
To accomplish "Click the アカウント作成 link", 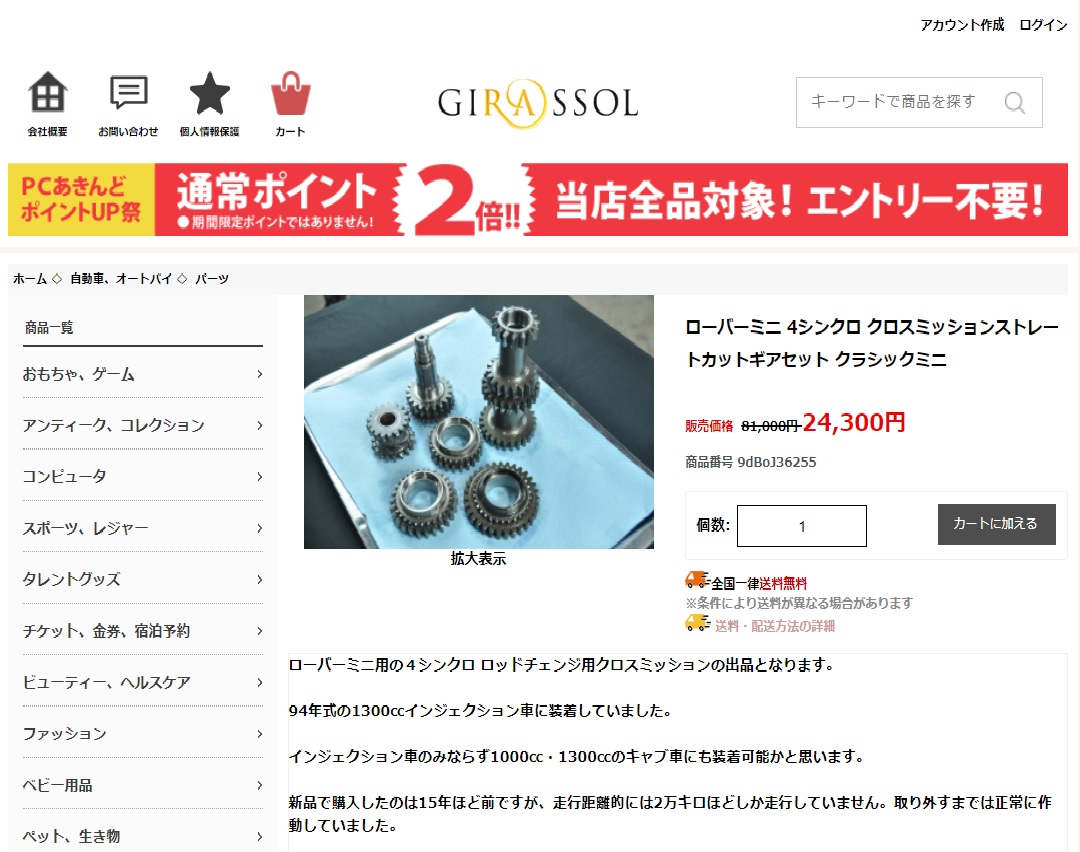I will point(962,25).
